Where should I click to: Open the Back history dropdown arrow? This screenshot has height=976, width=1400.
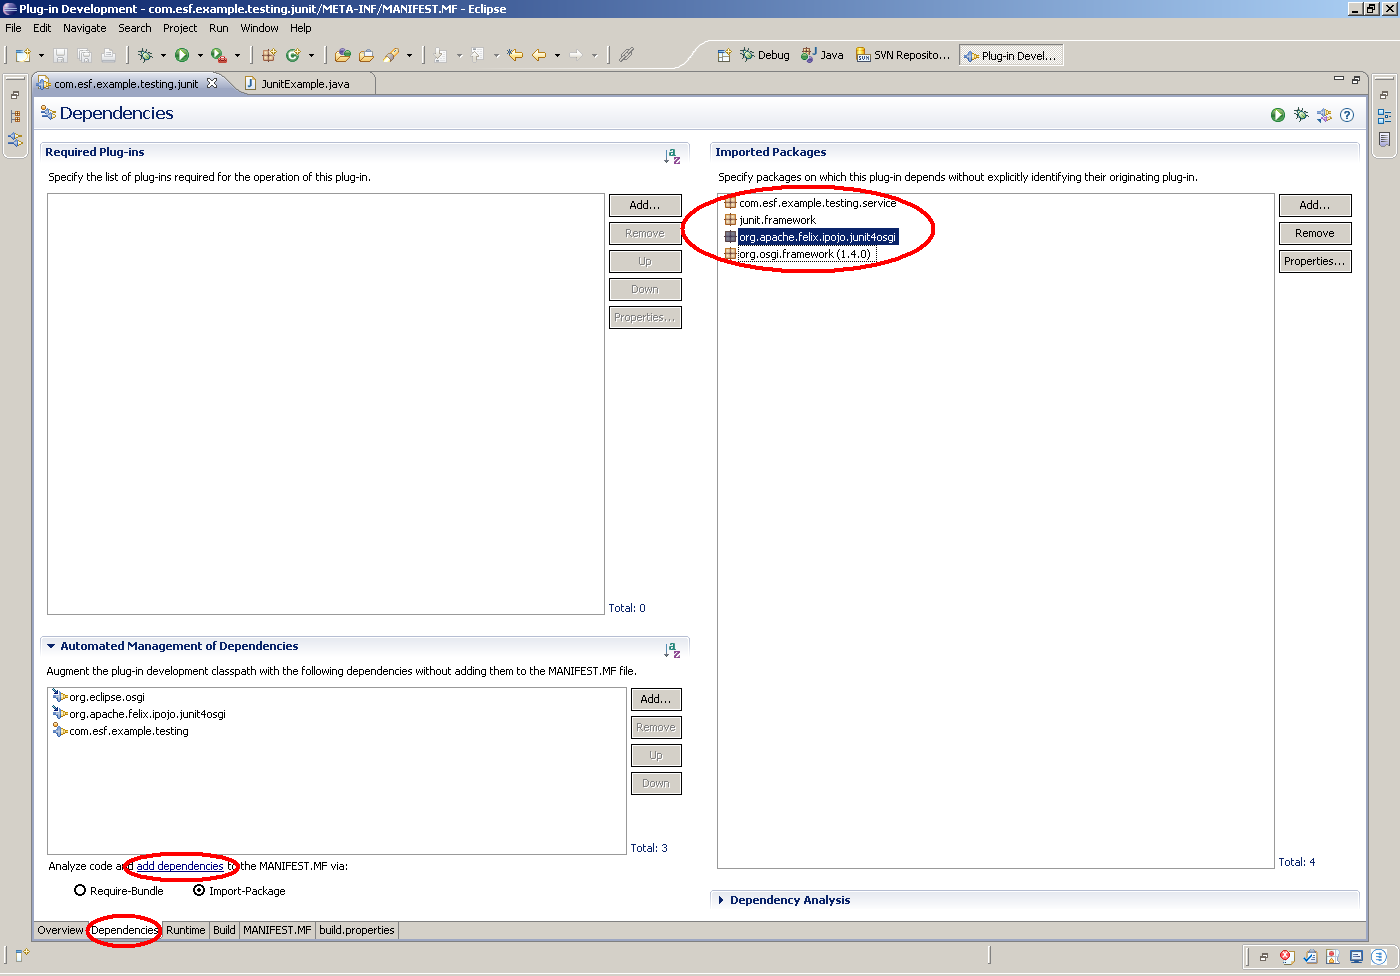[x=557, y=56]
